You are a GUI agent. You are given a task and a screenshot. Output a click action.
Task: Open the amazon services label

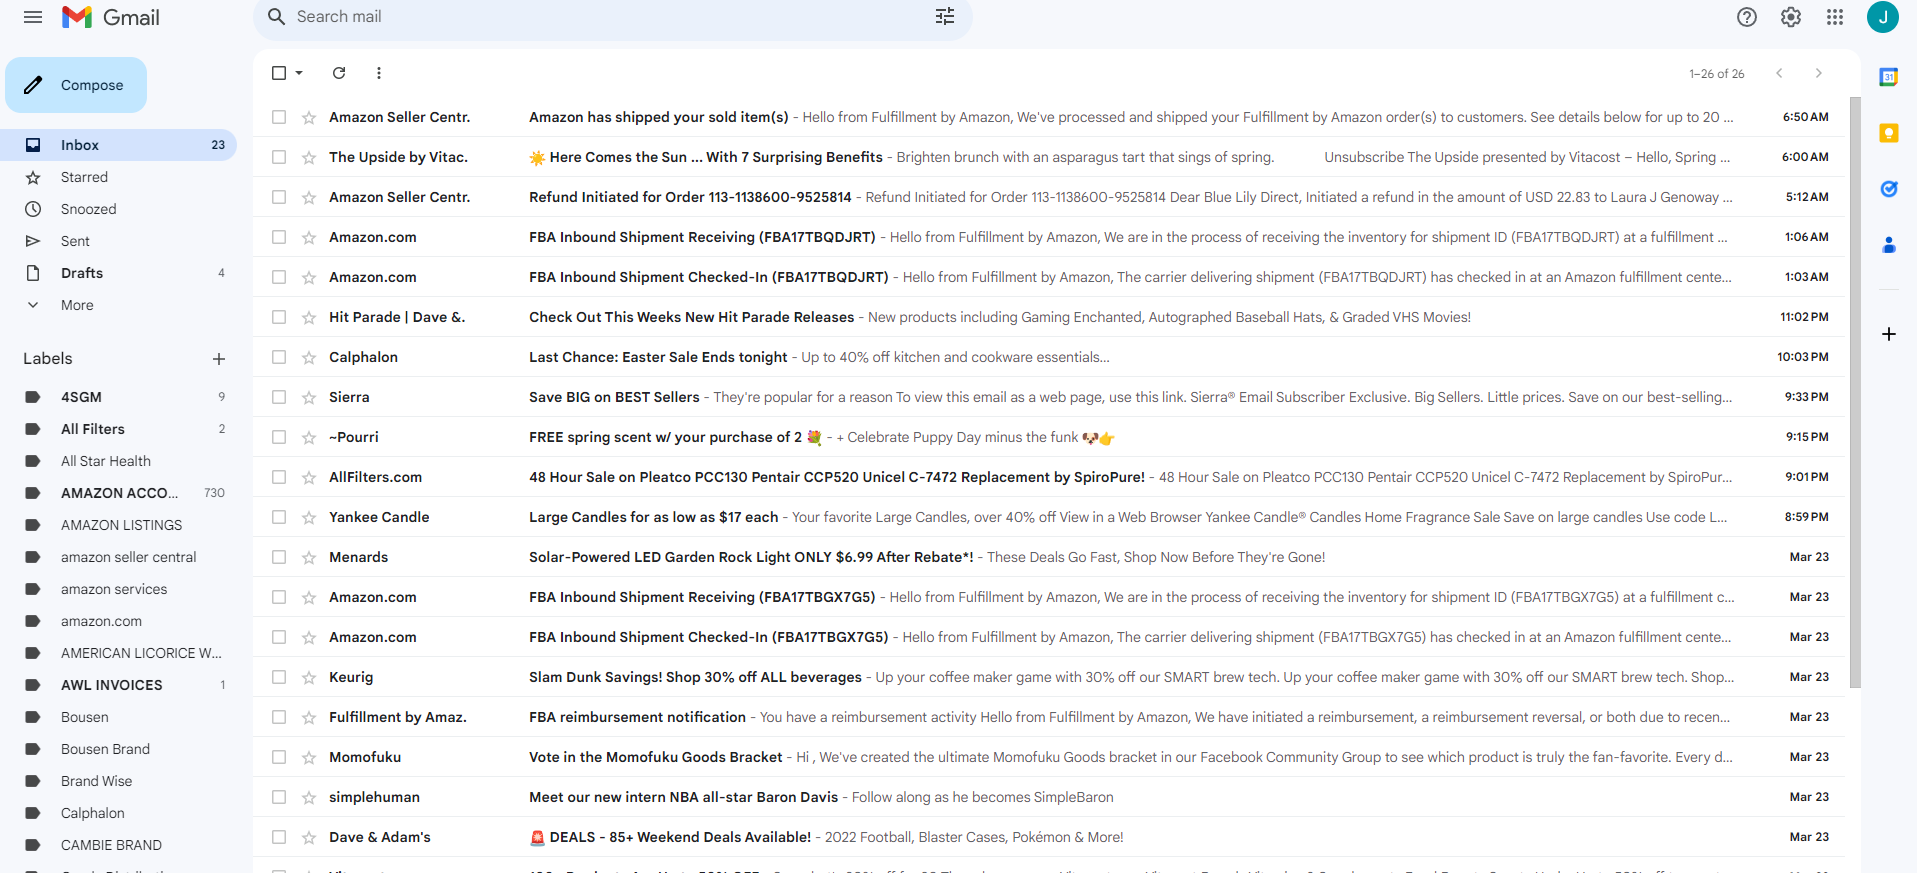tap(118, 589)
